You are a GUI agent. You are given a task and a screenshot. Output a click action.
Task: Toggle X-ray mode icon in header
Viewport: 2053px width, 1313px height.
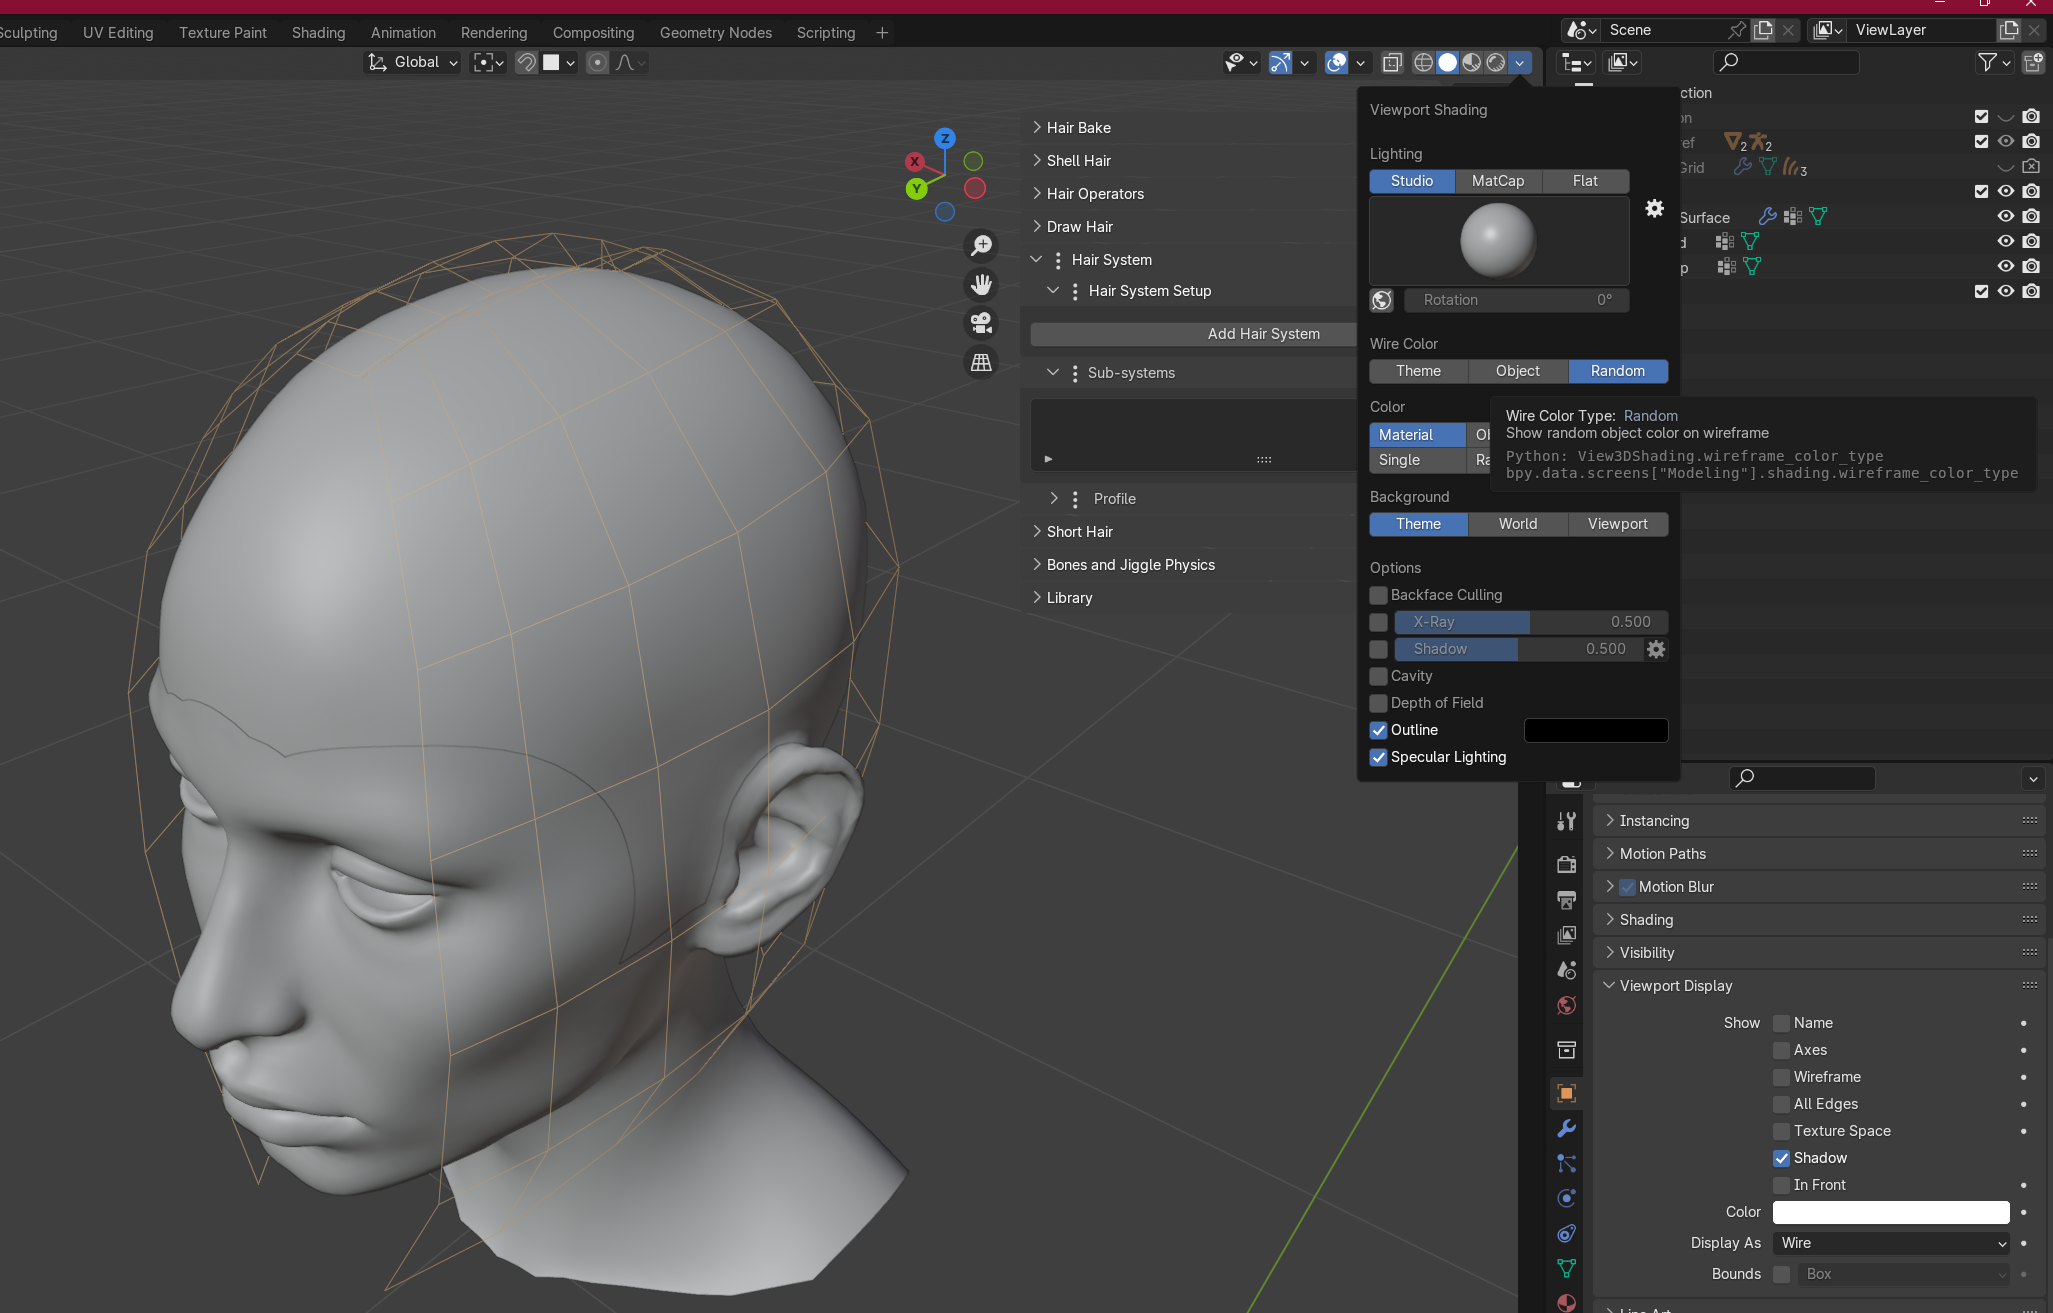(x=1391, y=62)
